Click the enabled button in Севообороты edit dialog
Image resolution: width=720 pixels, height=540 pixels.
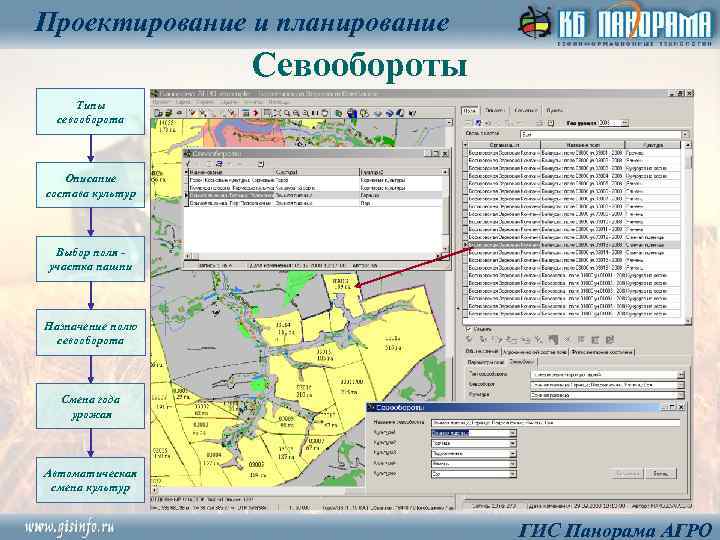coord(661,473)
